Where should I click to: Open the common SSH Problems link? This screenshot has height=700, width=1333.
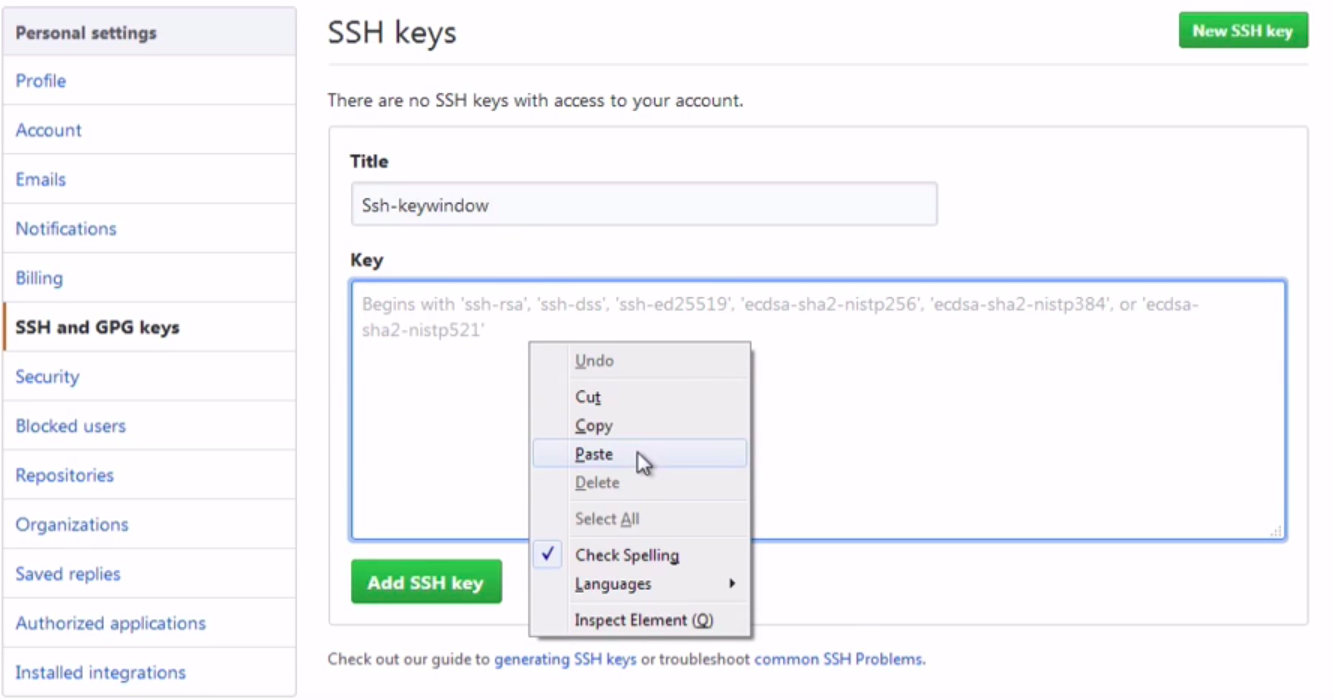click(839, 659)
